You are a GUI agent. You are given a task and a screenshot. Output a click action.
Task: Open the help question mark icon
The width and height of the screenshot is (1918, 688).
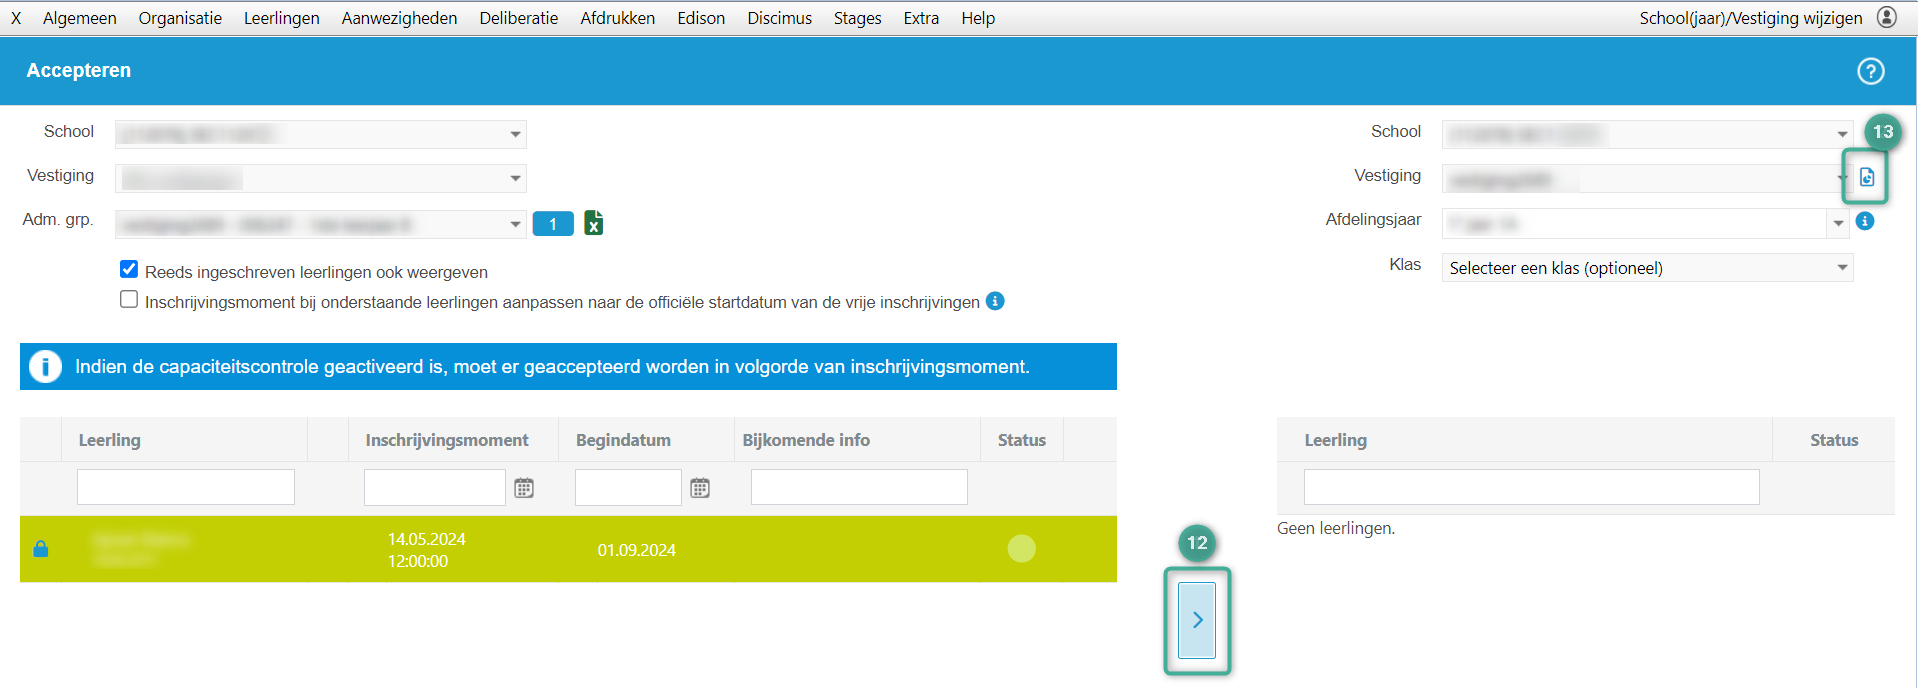(x=1870, y=71)
